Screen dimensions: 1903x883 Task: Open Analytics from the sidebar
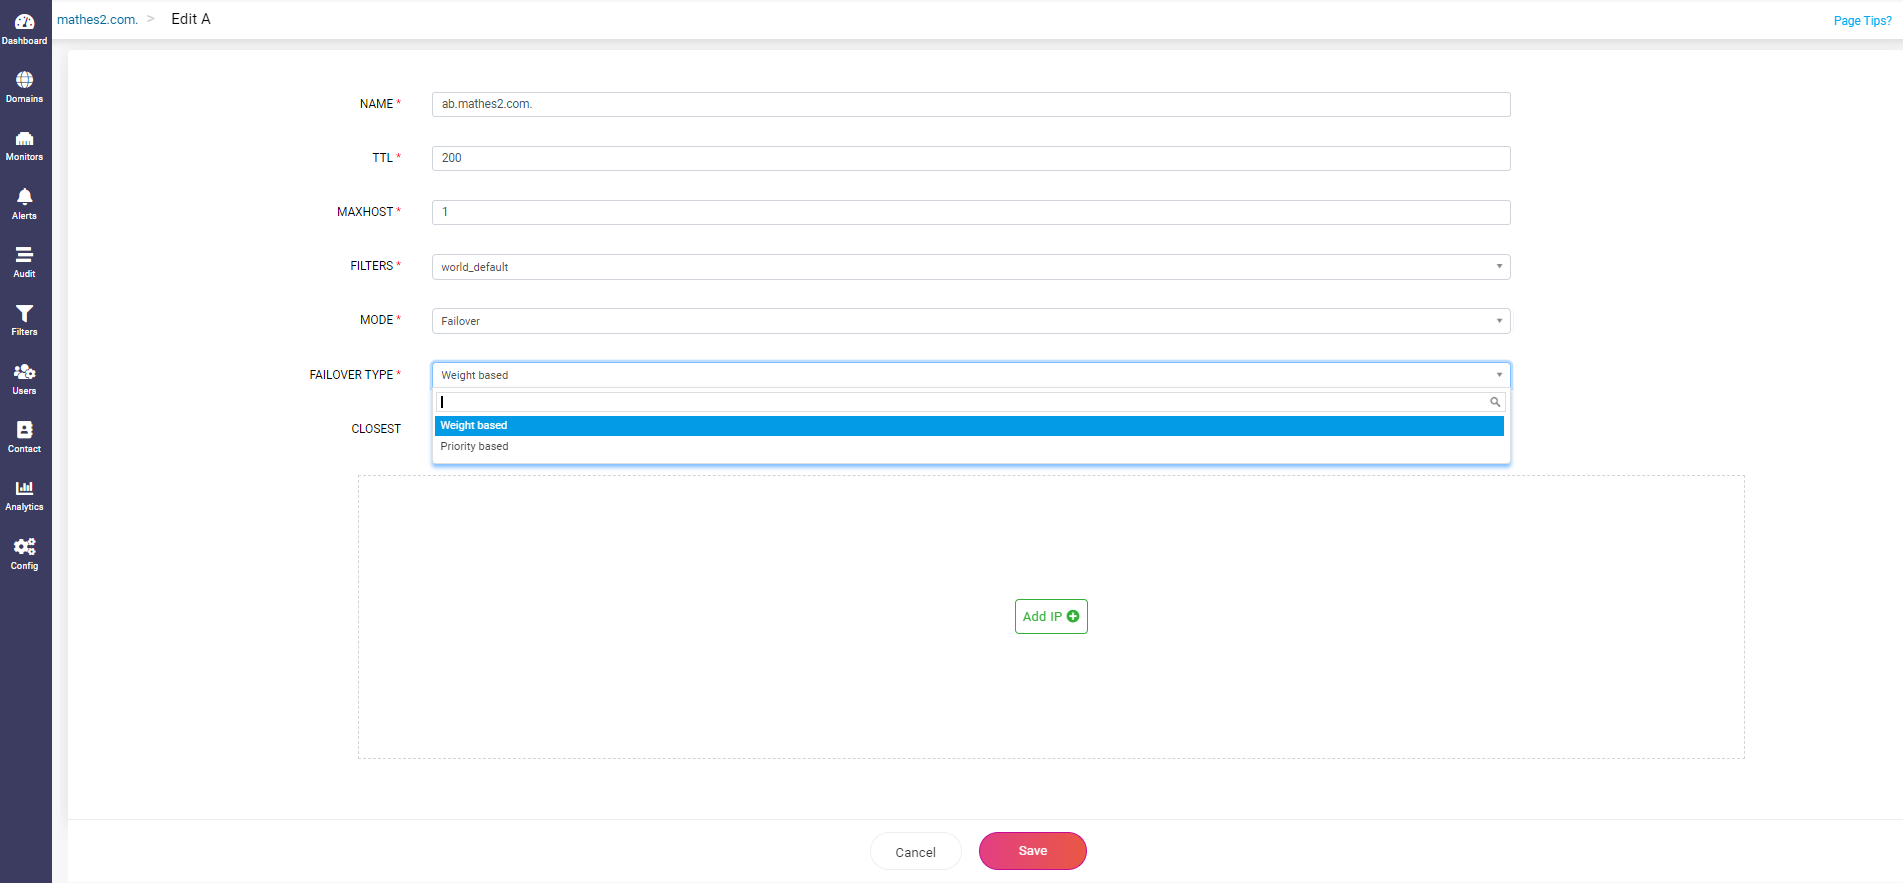(x=25, y=495)
